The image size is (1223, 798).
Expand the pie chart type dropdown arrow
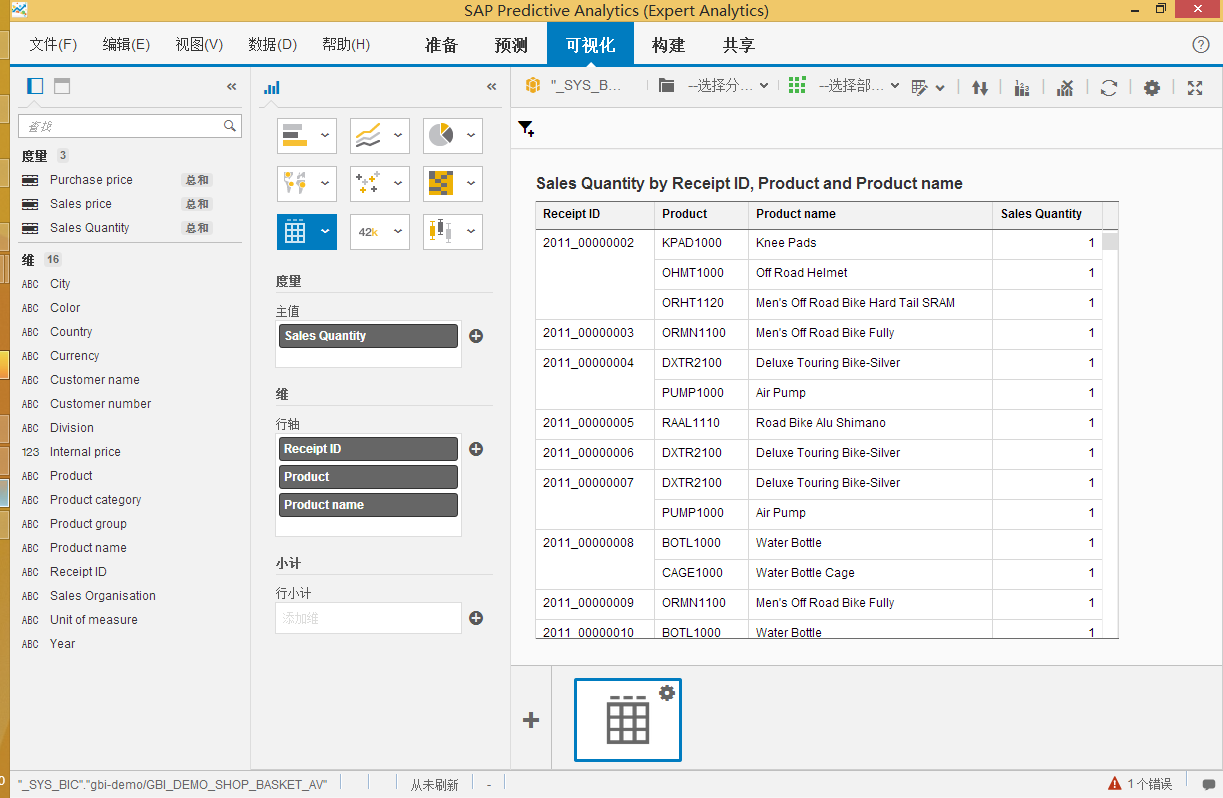pos(470,136)
